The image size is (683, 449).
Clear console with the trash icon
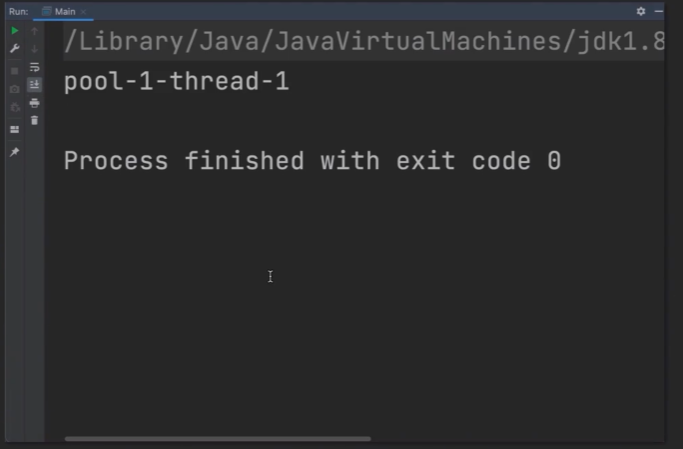[35, 120]
